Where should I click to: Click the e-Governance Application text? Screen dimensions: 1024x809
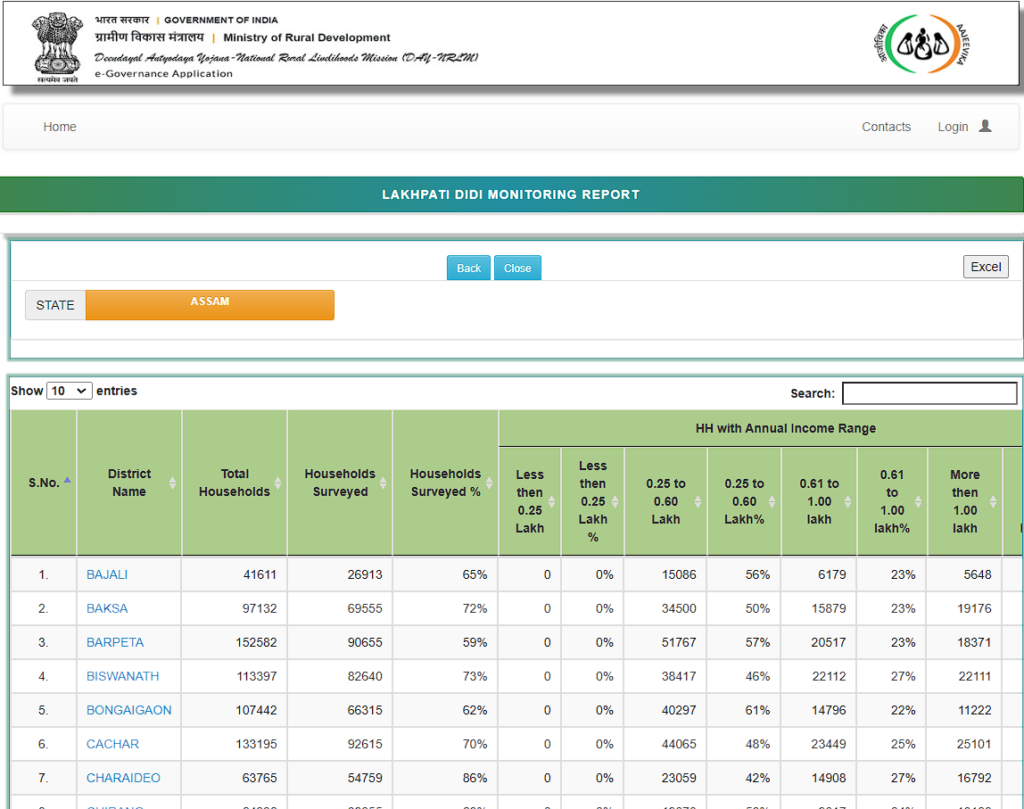coord(164,74)
